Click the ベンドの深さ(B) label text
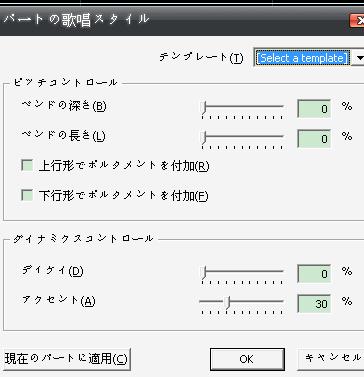Screen dimensions: 364x377 pyautogui.click(x=64, y=106)
